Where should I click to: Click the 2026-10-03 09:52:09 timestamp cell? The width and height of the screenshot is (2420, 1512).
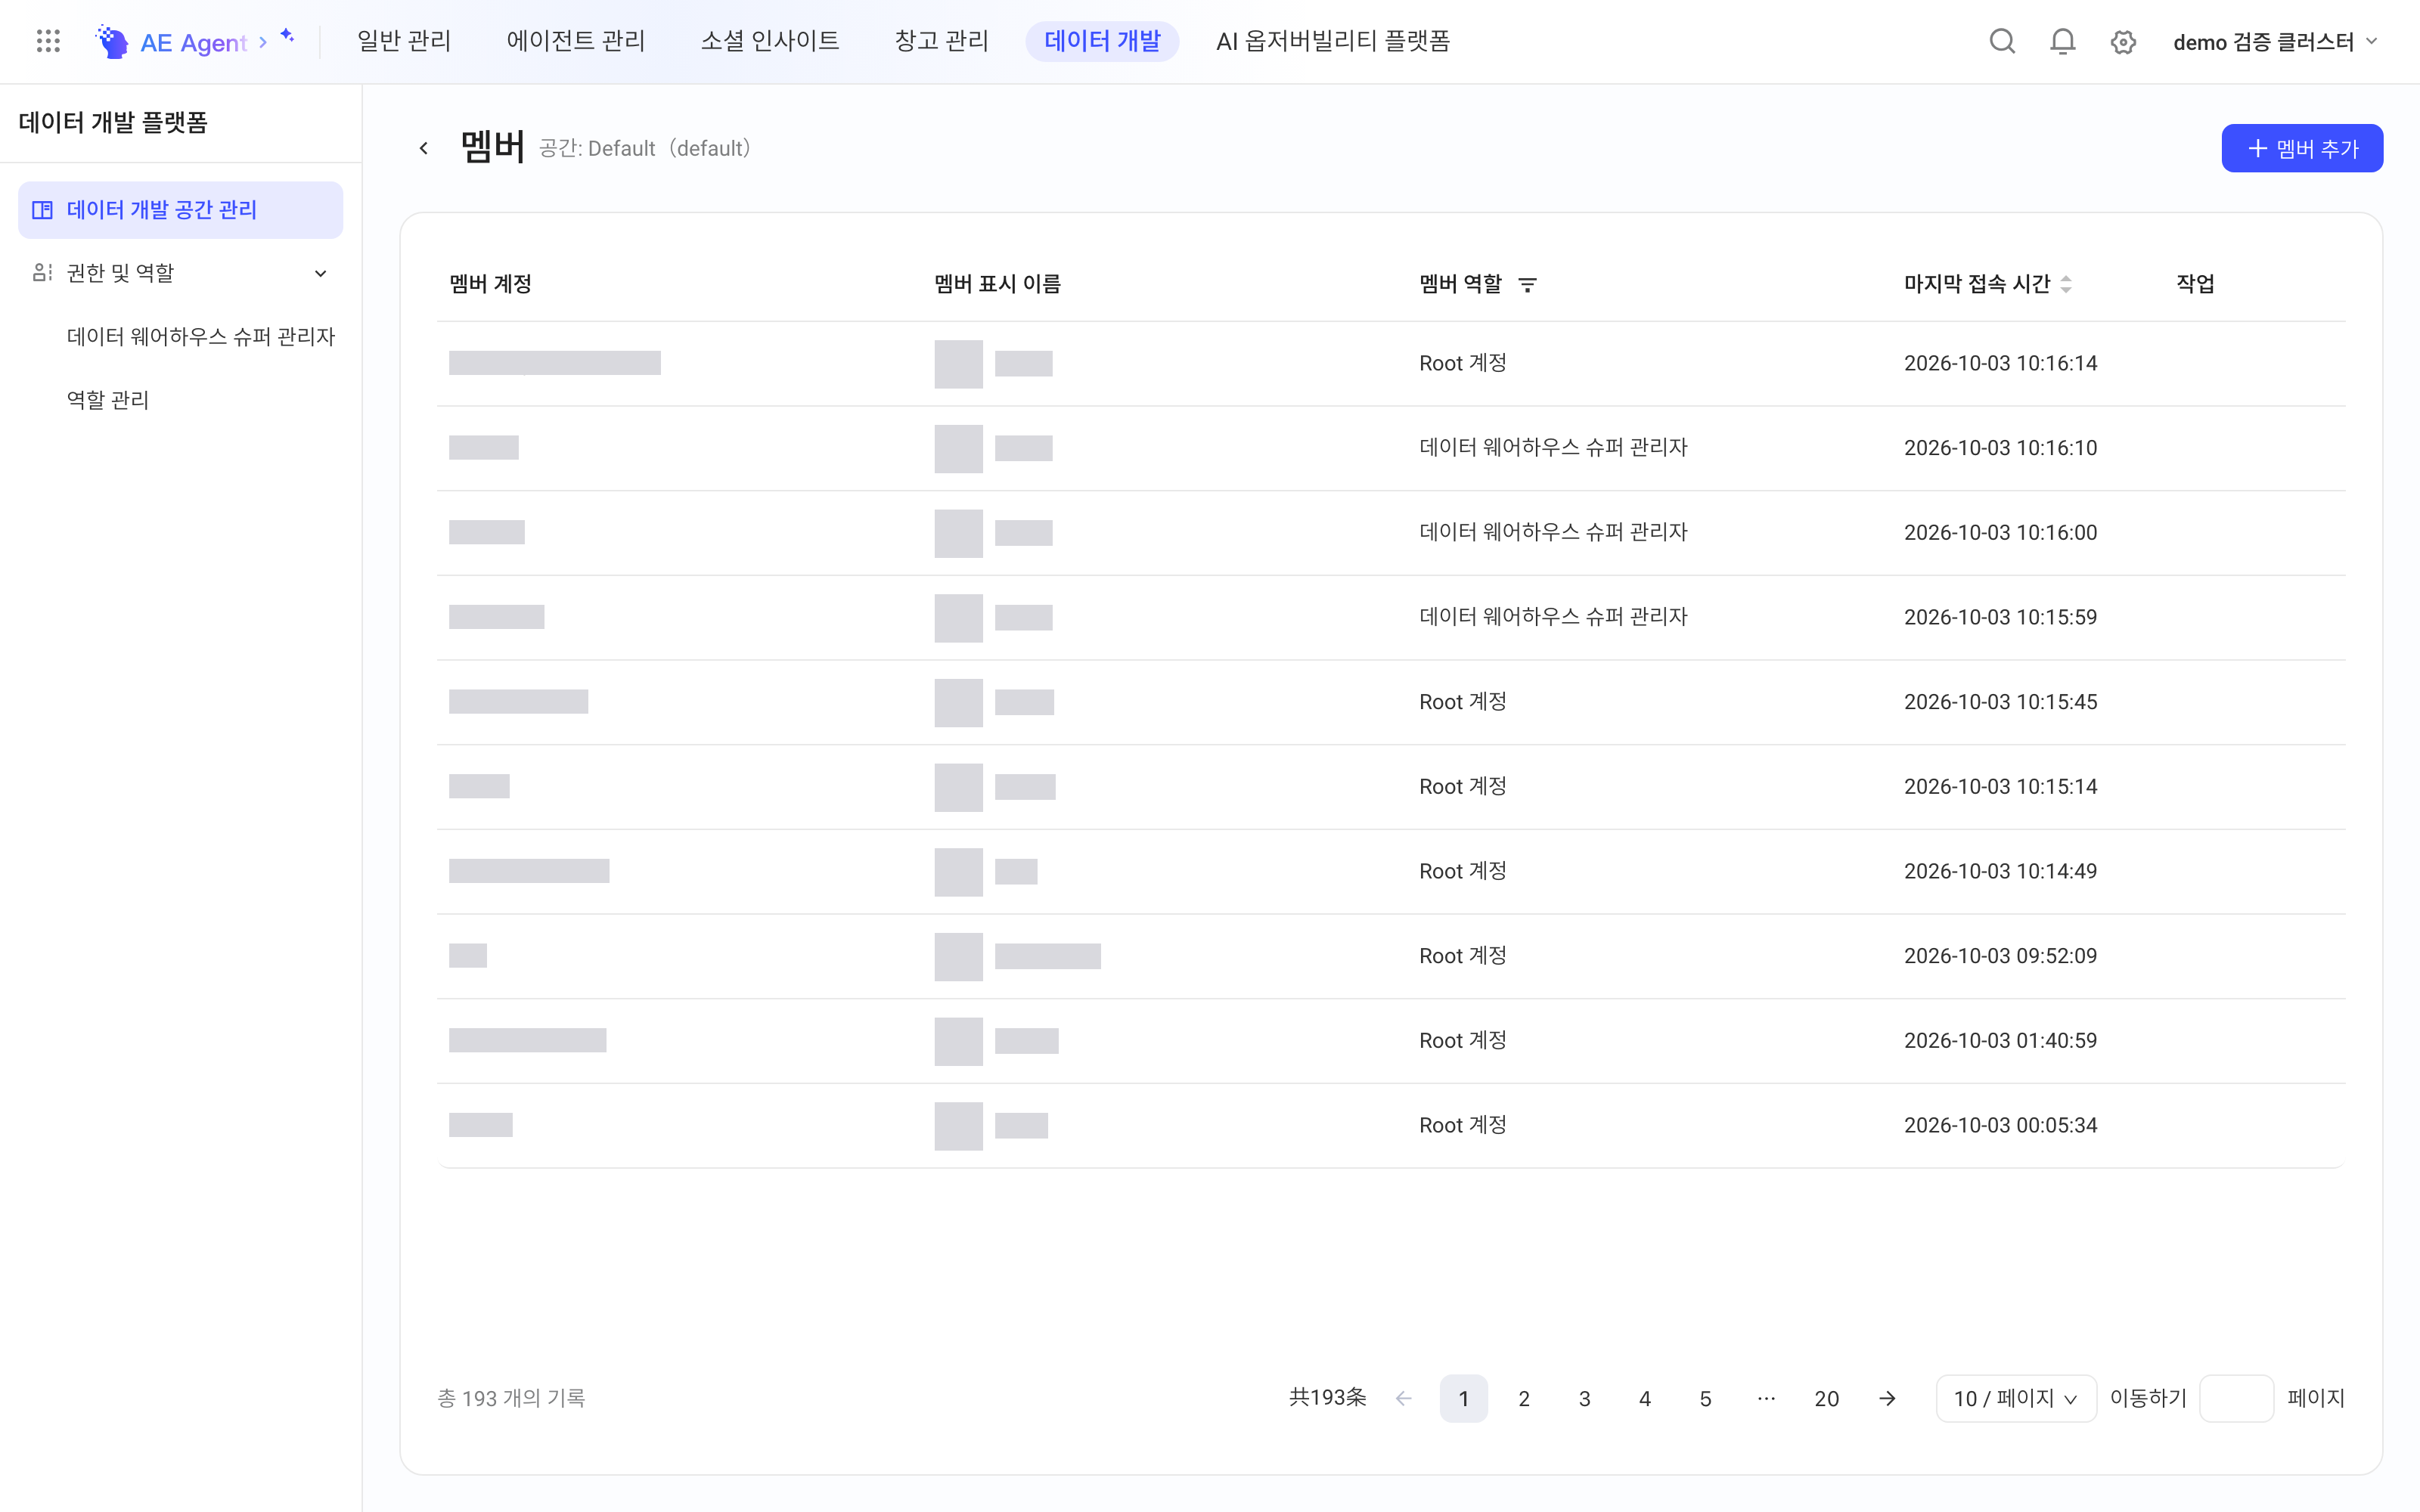pyautogui.click(x=2000, y=956)
